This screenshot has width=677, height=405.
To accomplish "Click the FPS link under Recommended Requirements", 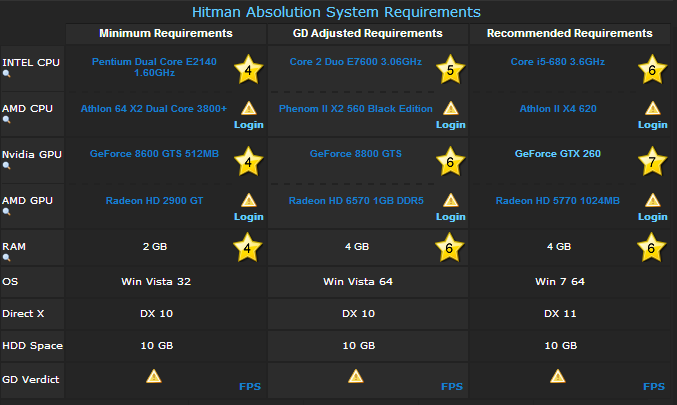I will [x=654, y=386].
